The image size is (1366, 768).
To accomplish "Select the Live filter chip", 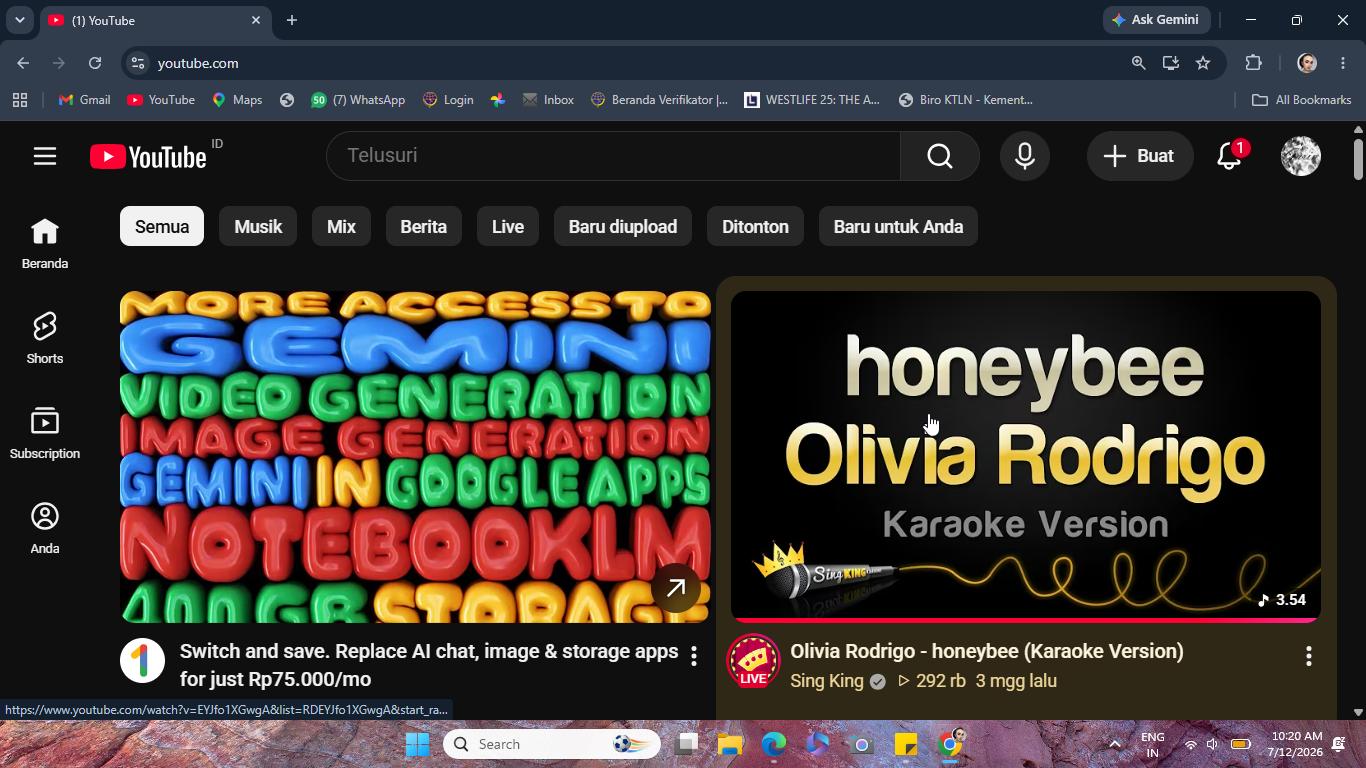I will click(508, 227).
